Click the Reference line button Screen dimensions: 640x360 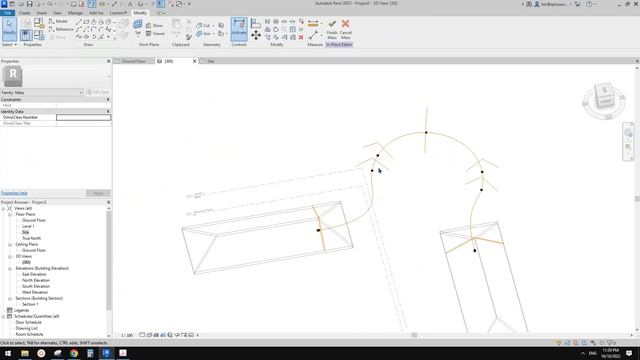(60, 29)
